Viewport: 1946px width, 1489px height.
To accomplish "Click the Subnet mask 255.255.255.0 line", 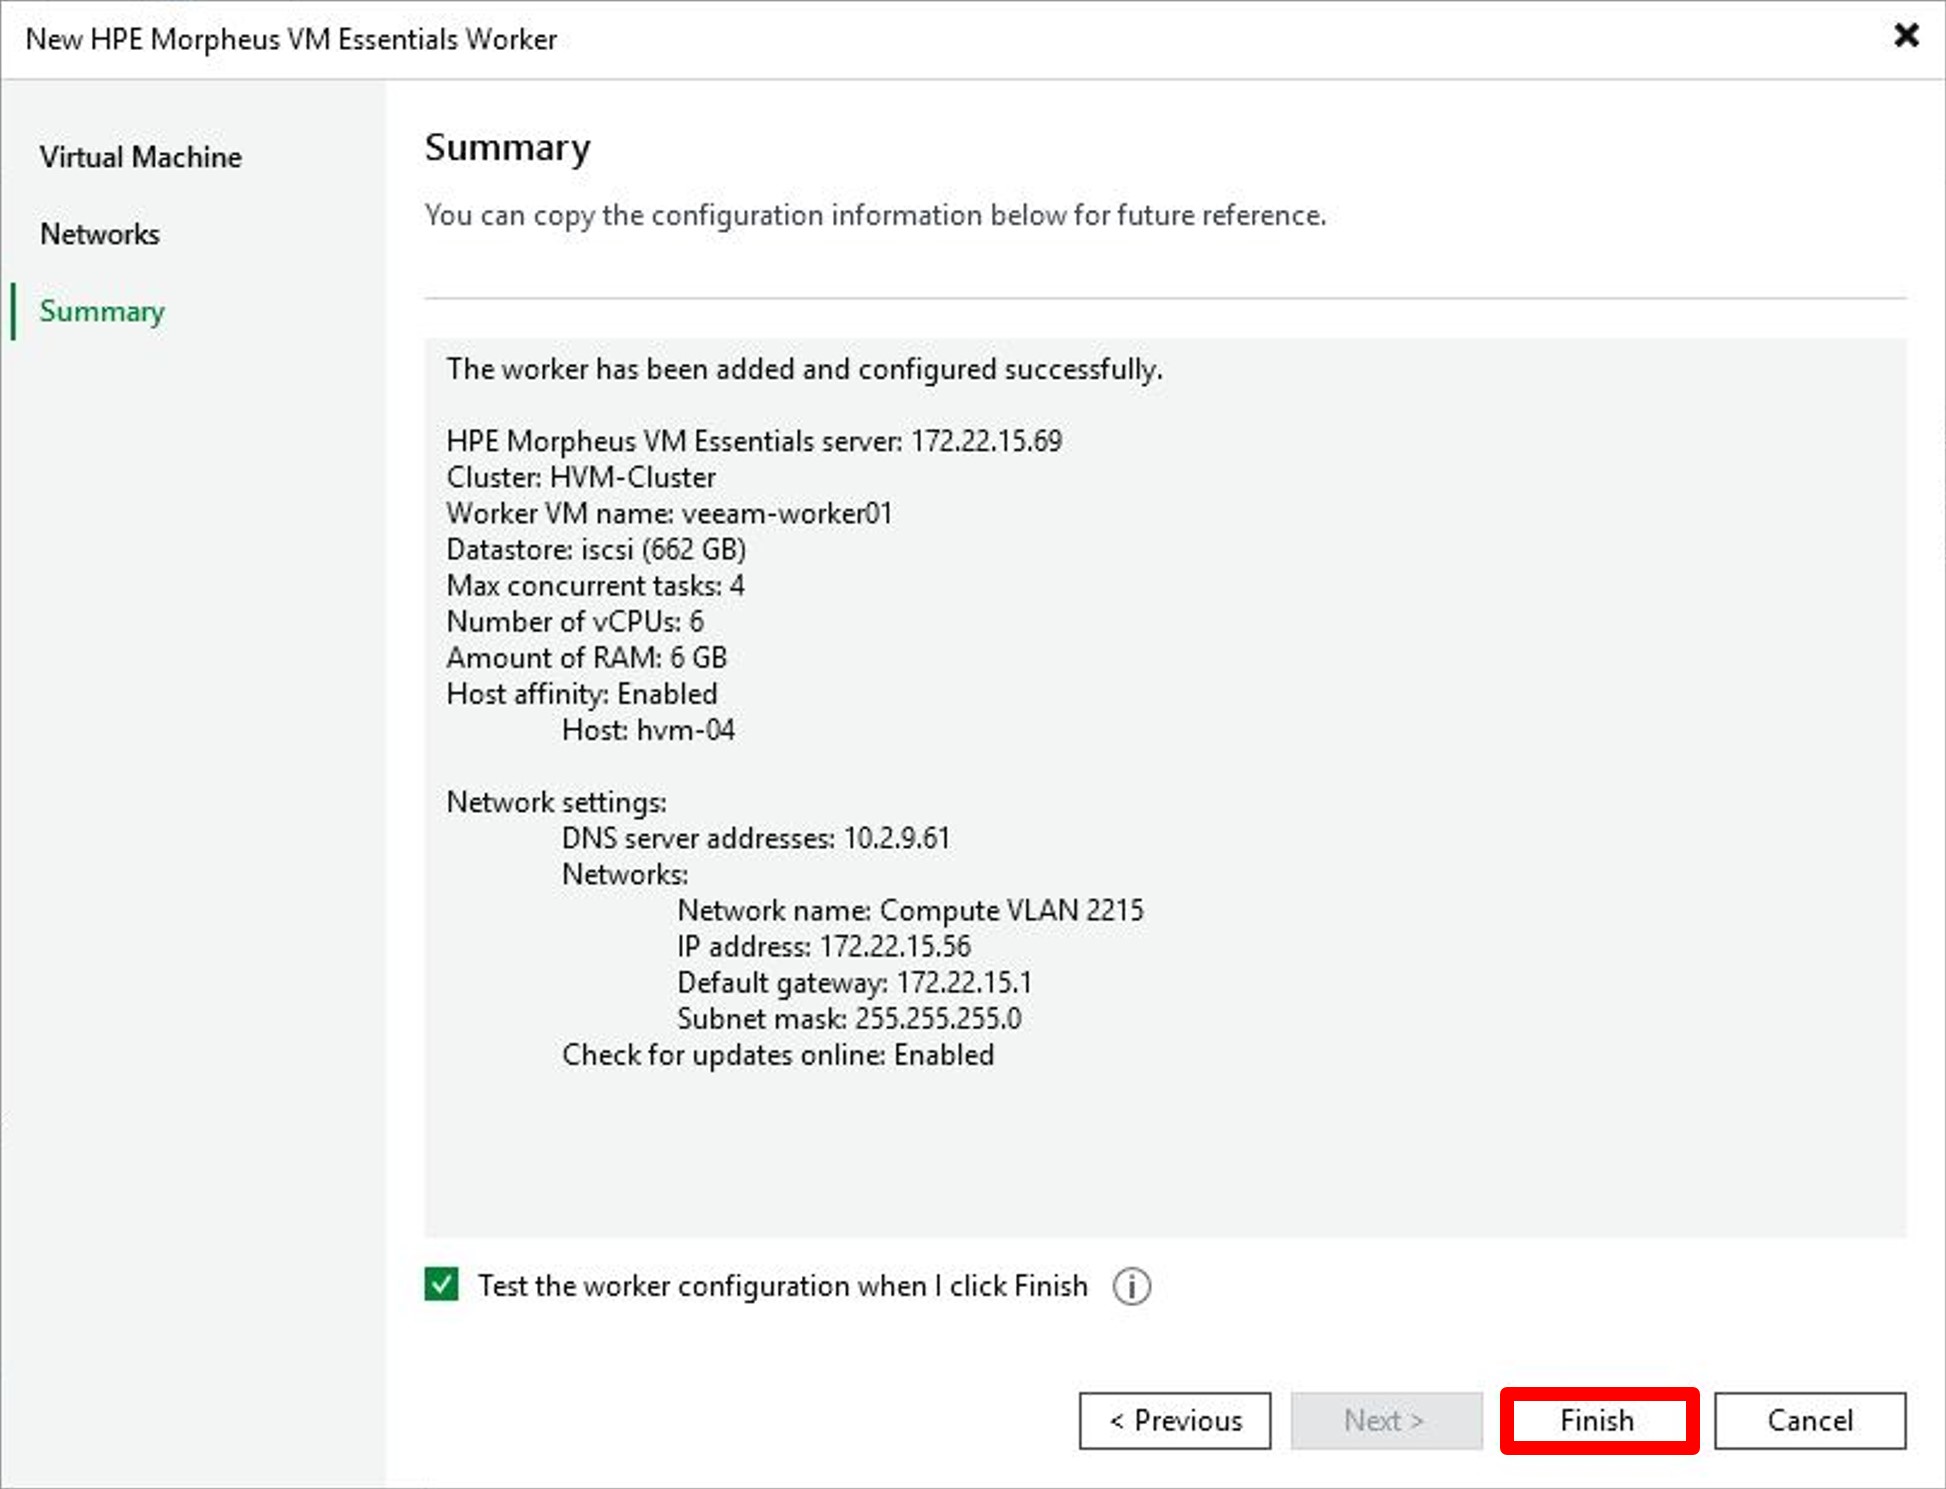I will point(850,1018).
